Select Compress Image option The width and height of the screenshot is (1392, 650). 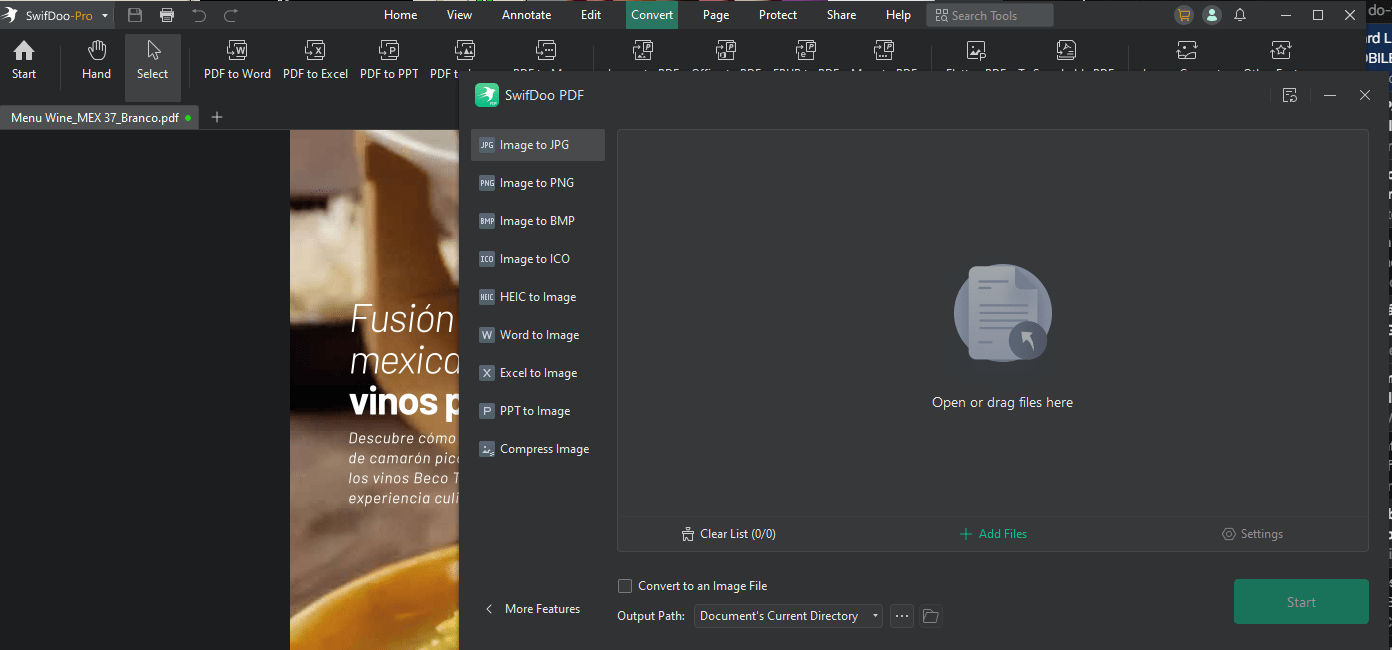pos(538,449)
